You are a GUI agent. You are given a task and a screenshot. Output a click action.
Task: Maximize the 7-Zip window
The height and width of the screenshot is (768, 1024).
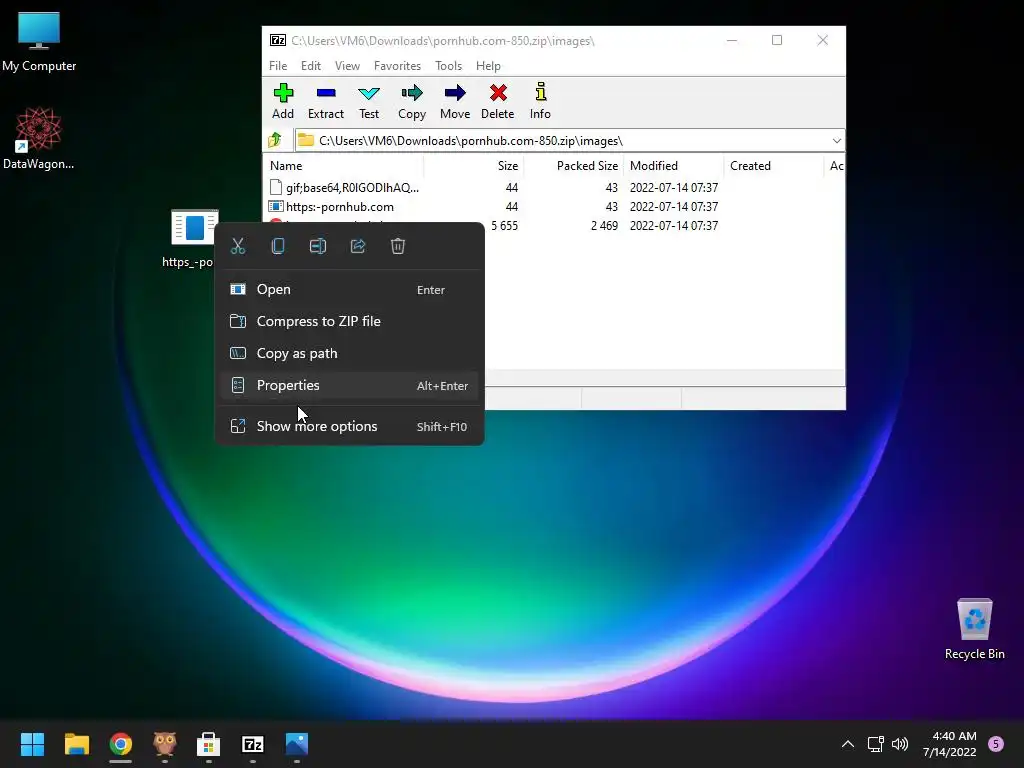[777, 40]
